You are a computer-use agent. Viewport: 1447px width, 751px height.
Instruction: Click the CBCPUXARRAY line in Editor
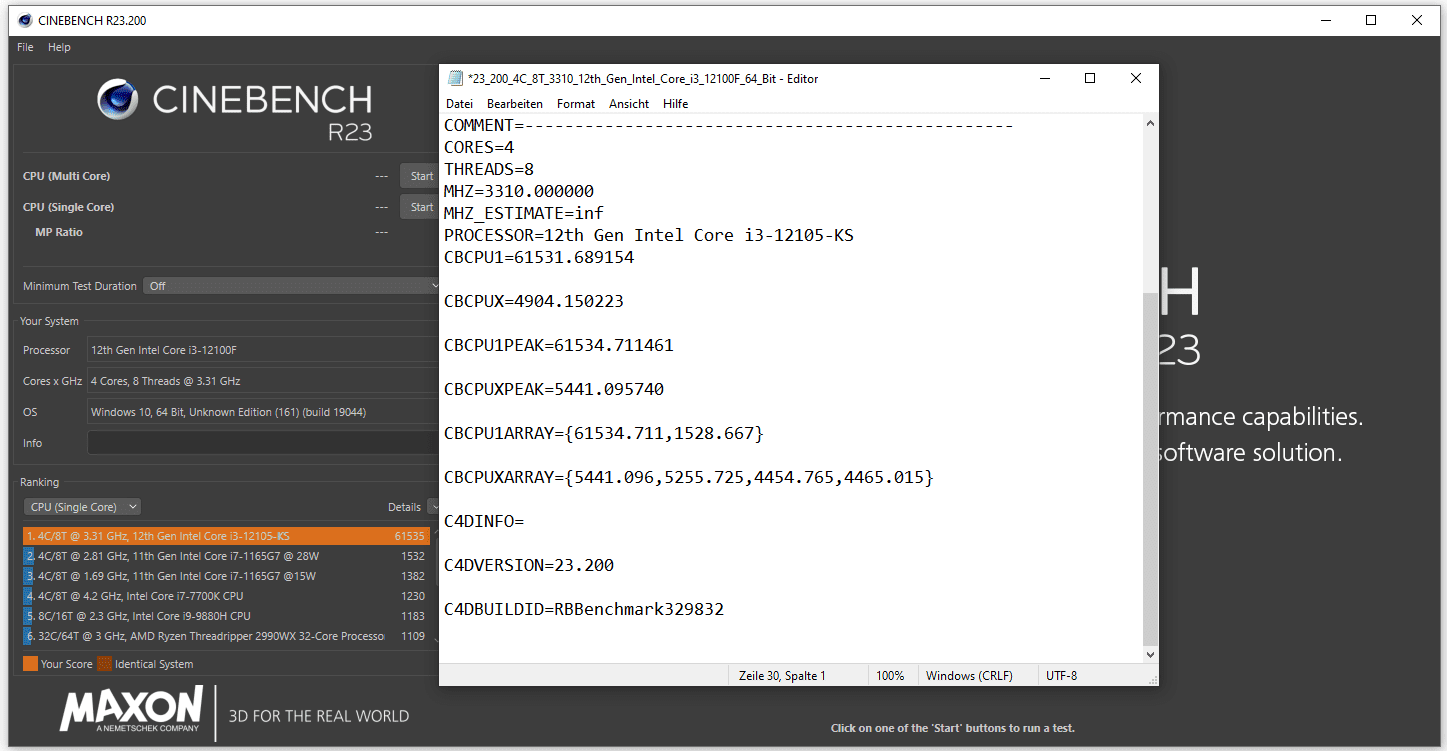[x=689, y=477]
